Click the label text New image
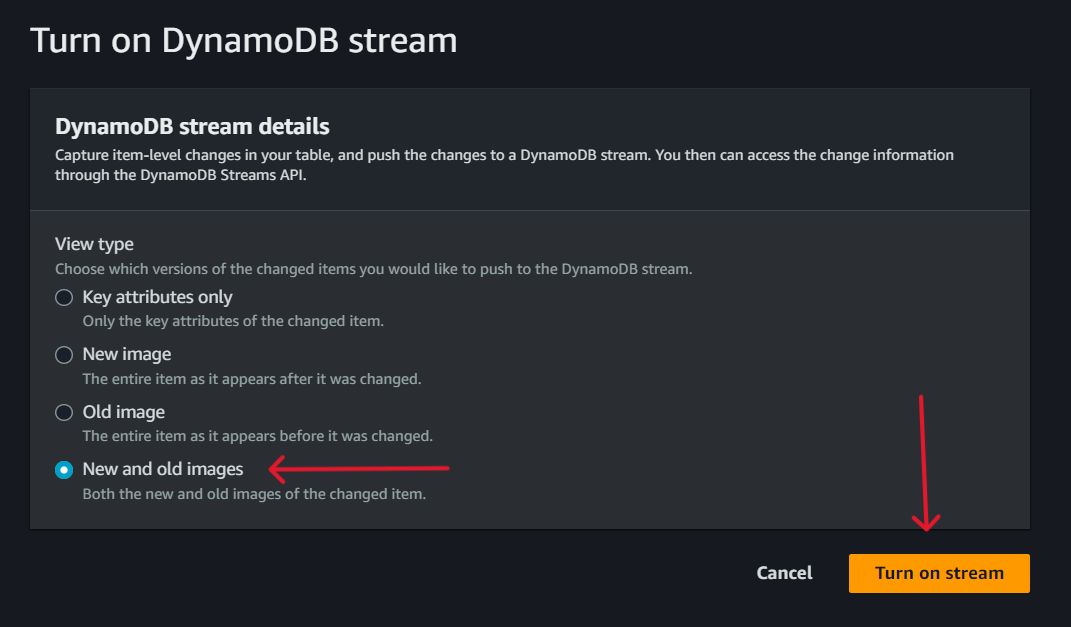 (x=125, y=354)
